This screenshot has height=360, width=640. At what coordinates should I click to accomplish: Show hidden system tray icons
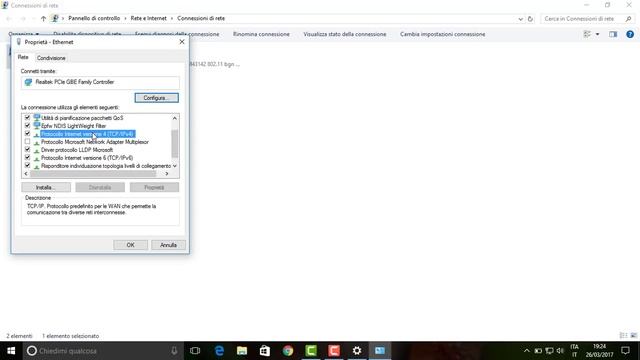tap(527, 351)
